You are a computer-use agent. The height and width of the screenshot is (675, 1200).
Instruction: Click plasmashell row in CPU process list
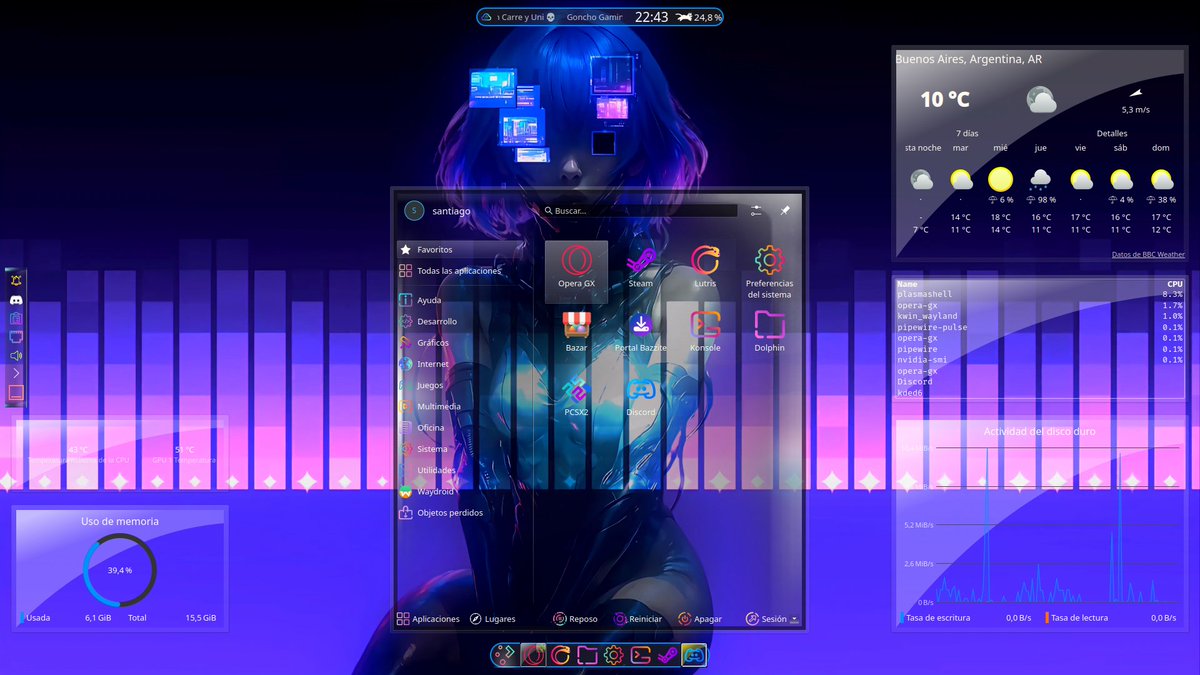click(1040, 295)
